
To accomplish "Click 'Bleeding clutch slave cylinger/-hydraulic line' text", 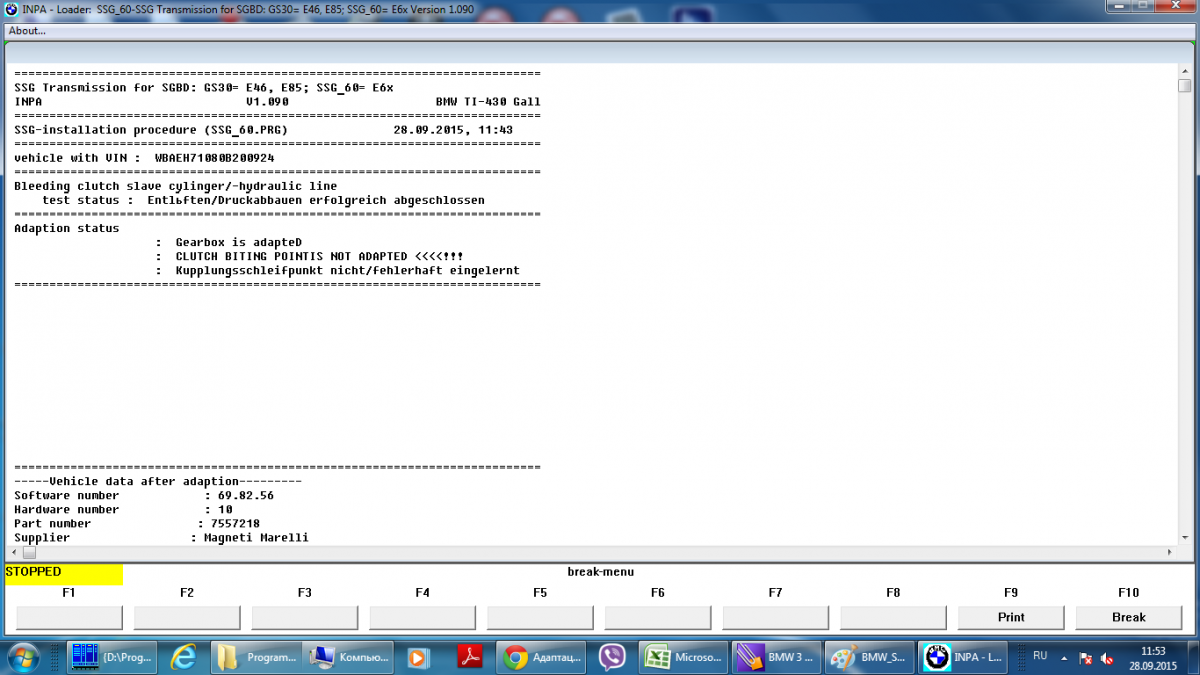I will pos(175,186).
